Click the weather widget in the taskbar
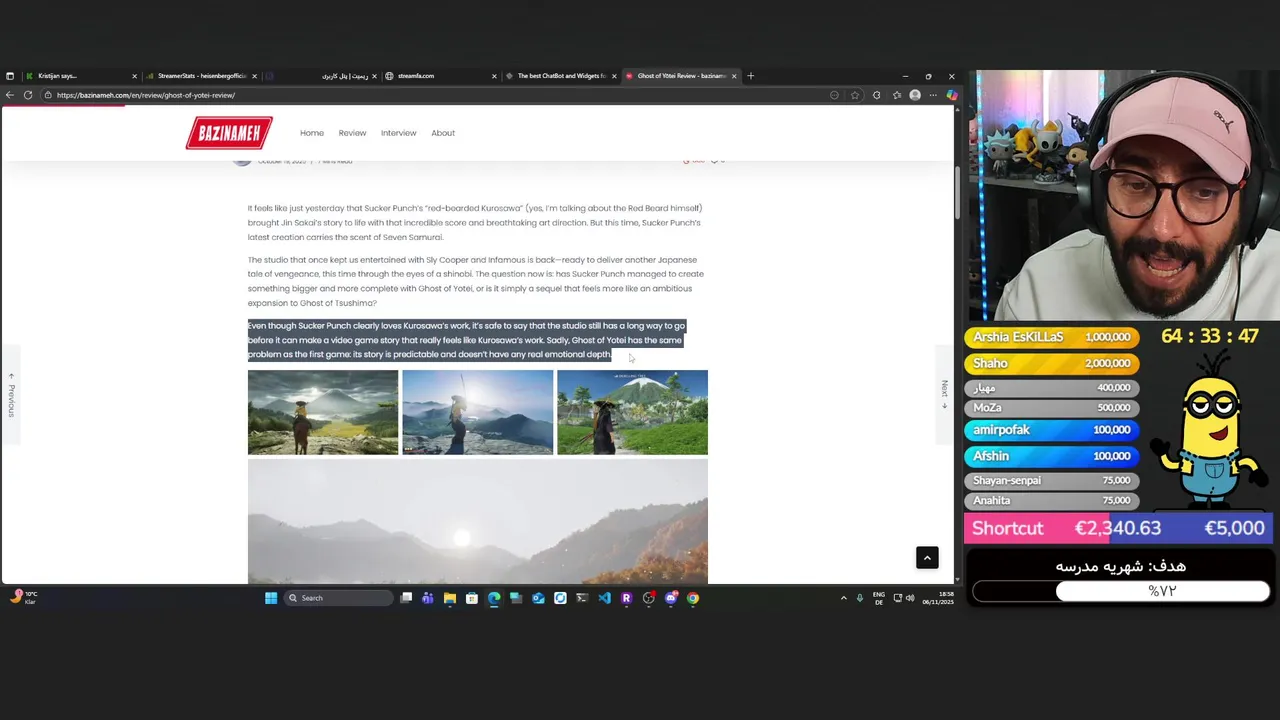The height and width of the screenshot is (720, 1280). click(24, 597)
